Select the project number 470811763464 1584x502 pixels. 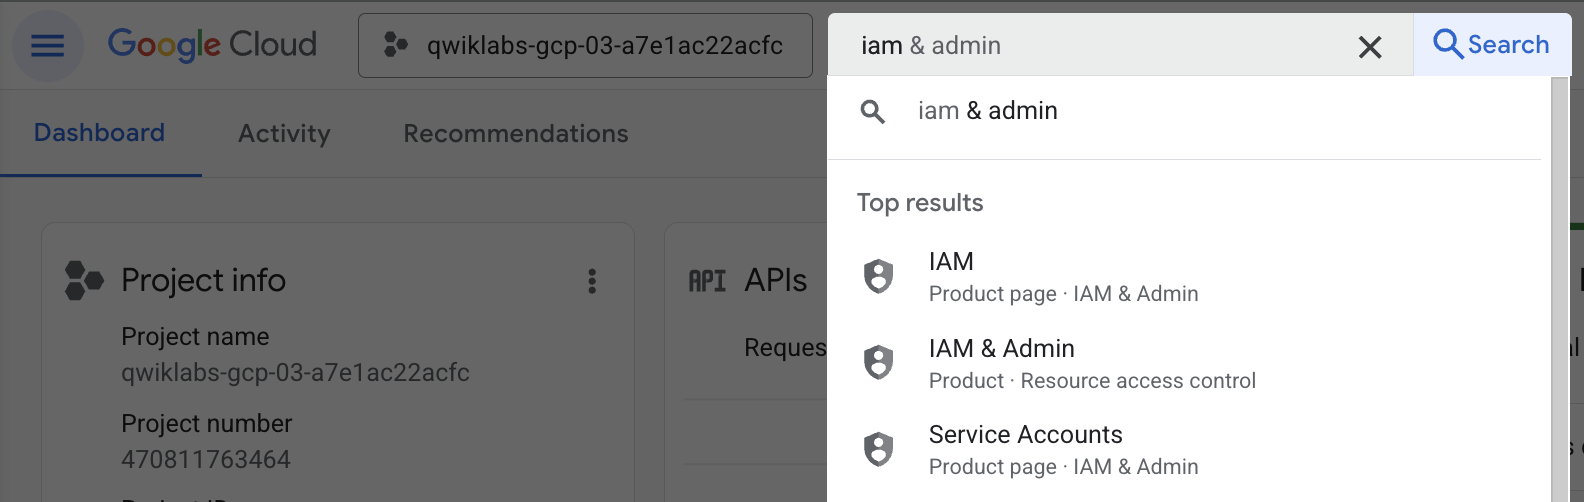(x=206, y=459)
